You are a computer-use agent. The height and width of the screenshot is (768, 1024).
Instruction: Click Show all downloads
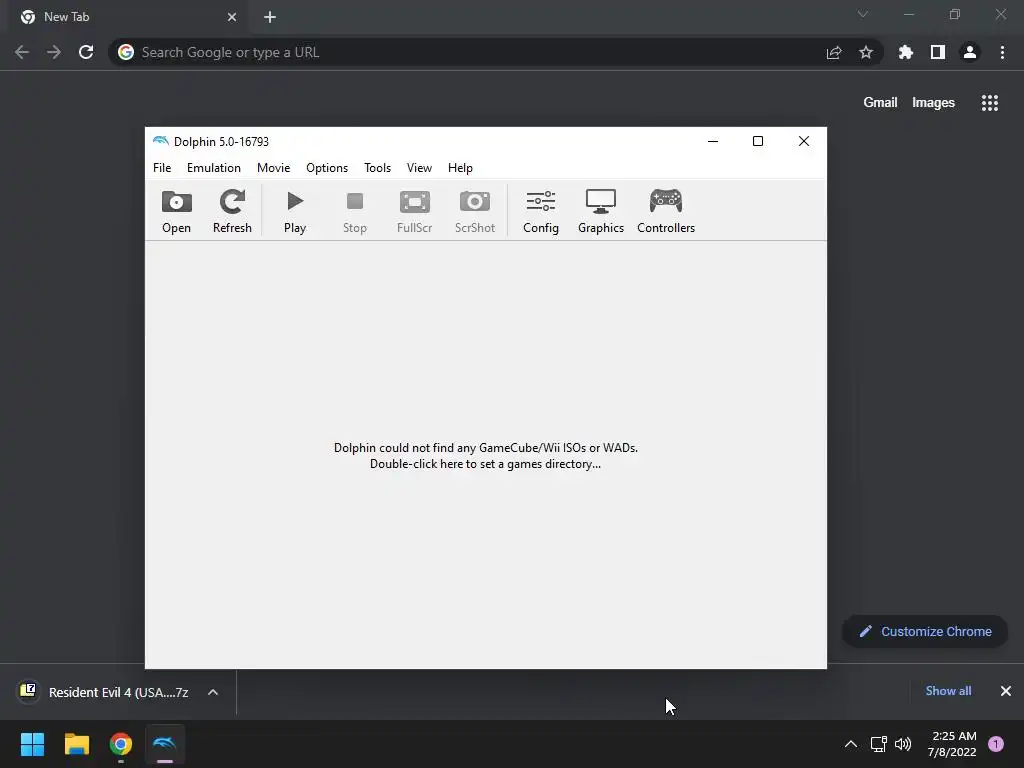(x=948, y=691)
